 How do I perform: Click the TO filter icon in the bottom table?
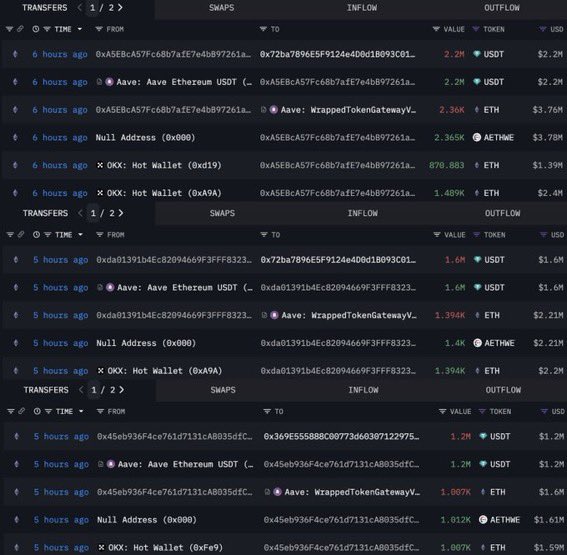[x=267, y=411]
